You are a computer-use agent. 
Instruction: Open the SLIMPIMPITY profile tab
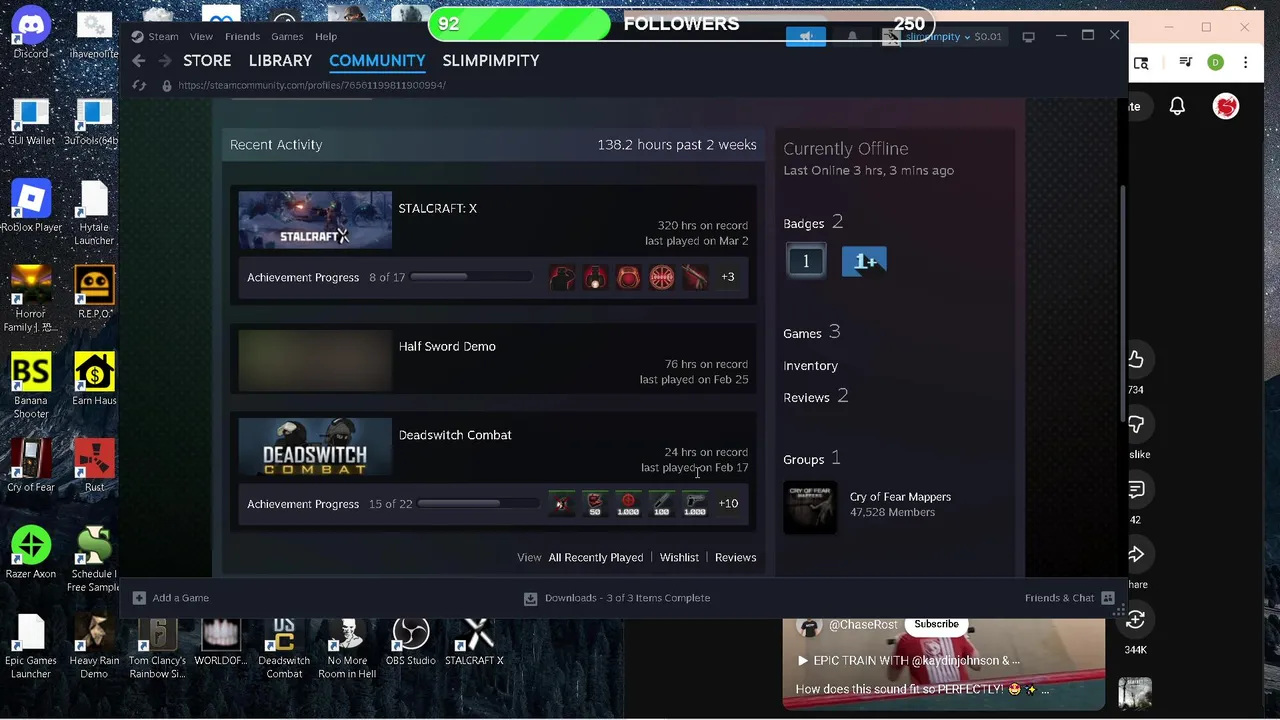[x=491, y=61]
